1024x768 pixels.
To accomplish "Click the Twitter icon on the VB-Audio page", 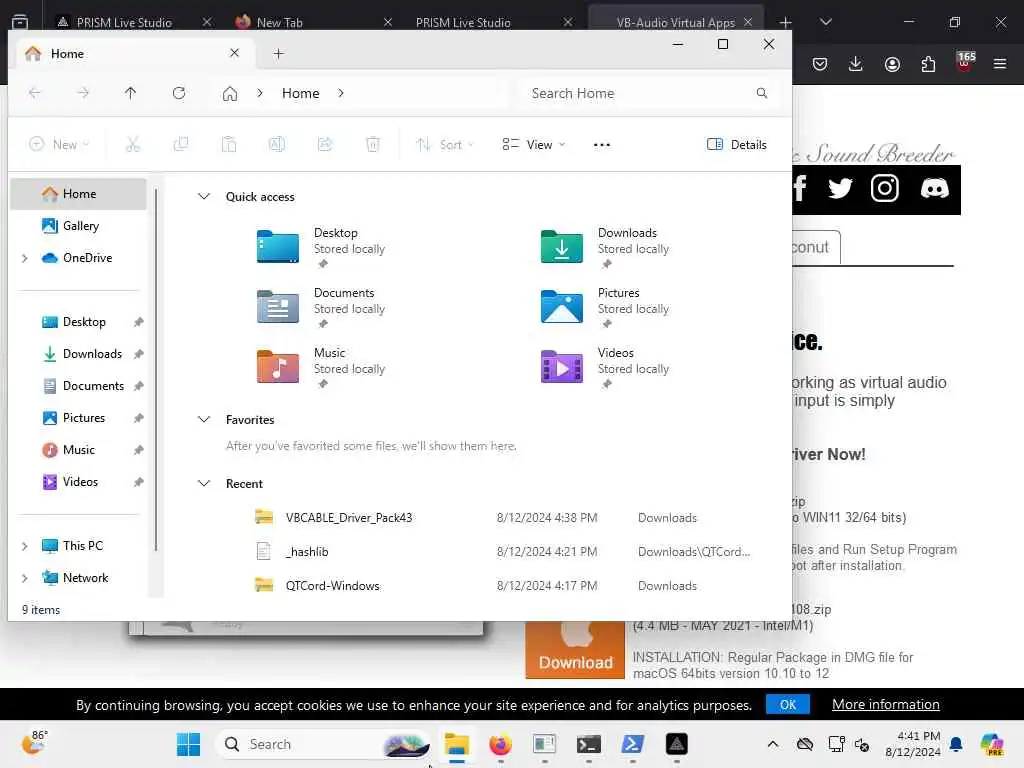I will pyautogui.click(x=840, y=189).
